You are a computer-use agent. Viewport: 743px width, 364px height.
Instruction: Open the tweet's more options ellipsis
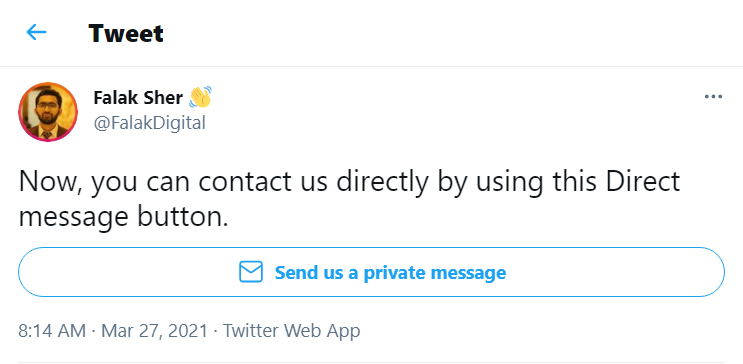coord(713,97)
